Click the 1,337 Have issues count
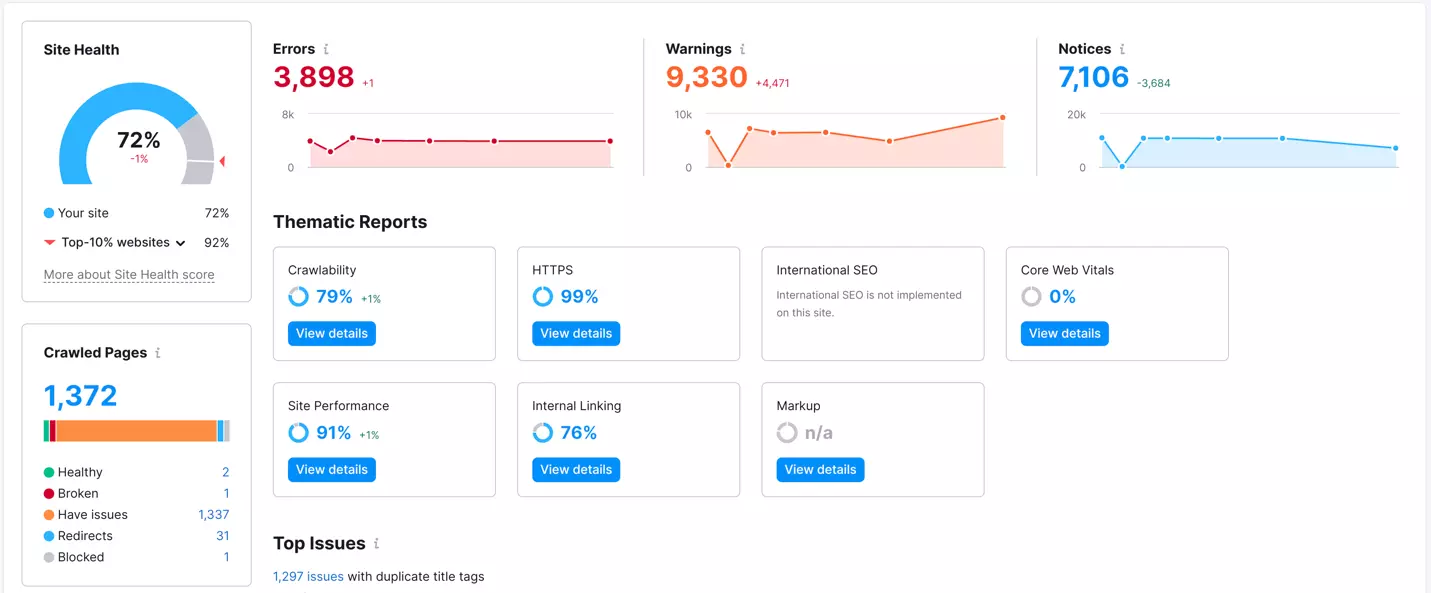 (213, 515)
